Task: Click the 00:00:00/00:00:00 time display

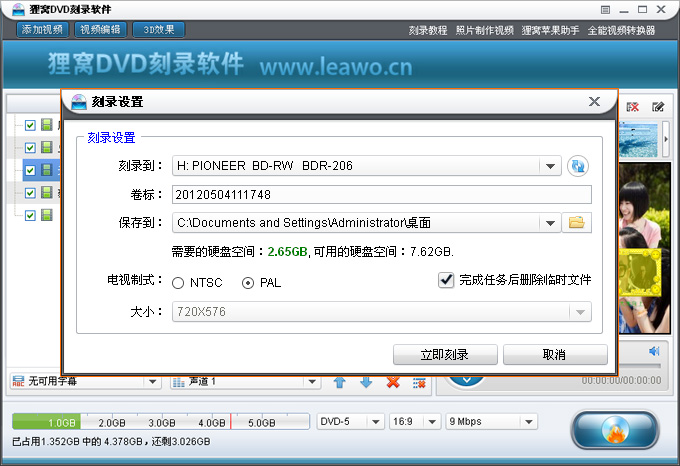Action: tap(621, 381)
